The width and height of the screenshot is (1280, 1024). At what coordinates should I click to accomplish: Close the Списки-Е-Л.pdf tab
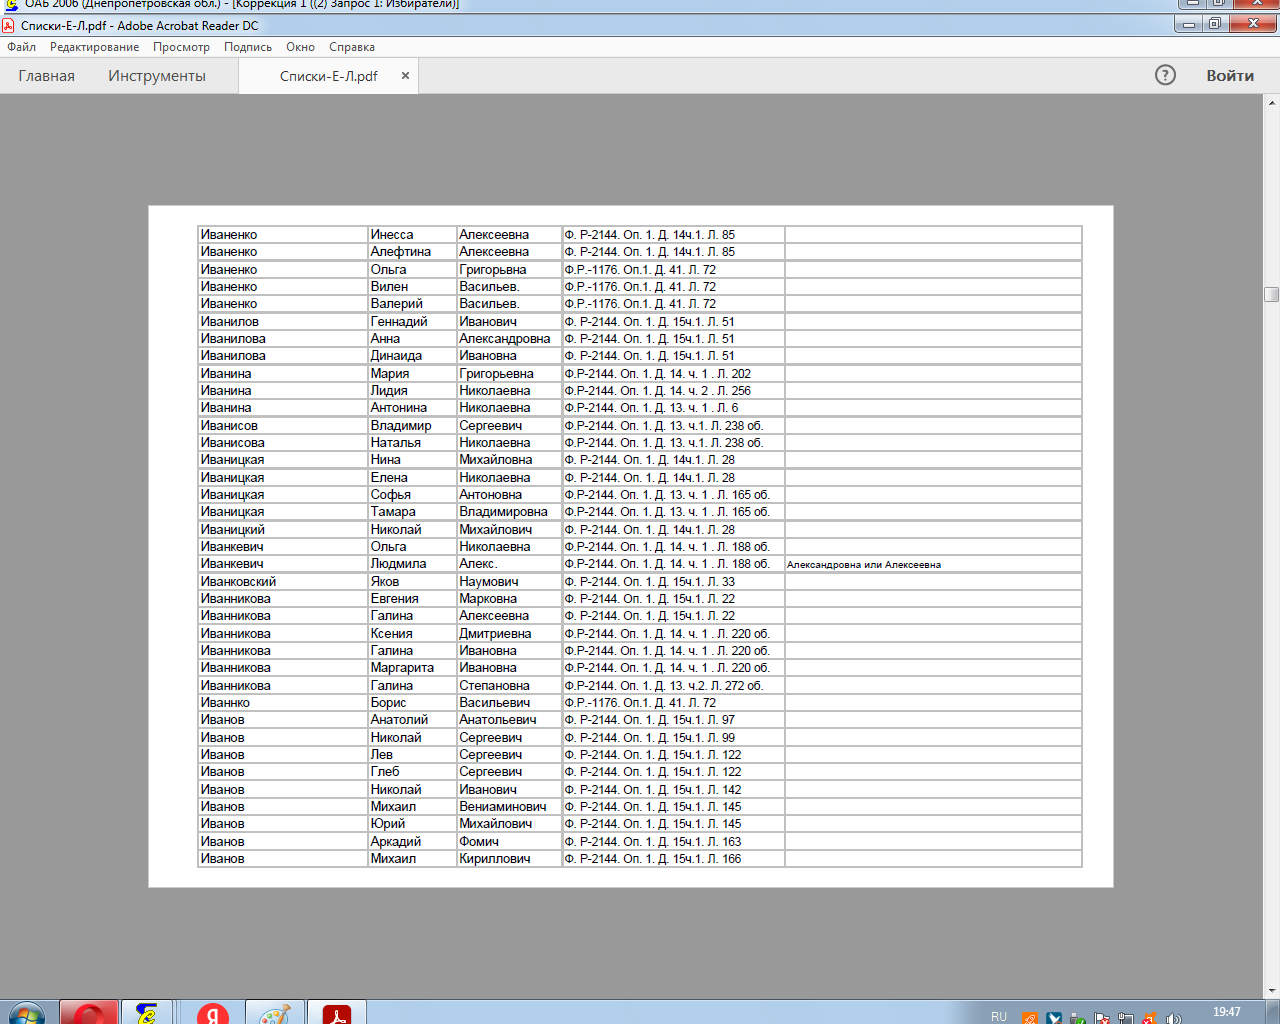(405, 75)
